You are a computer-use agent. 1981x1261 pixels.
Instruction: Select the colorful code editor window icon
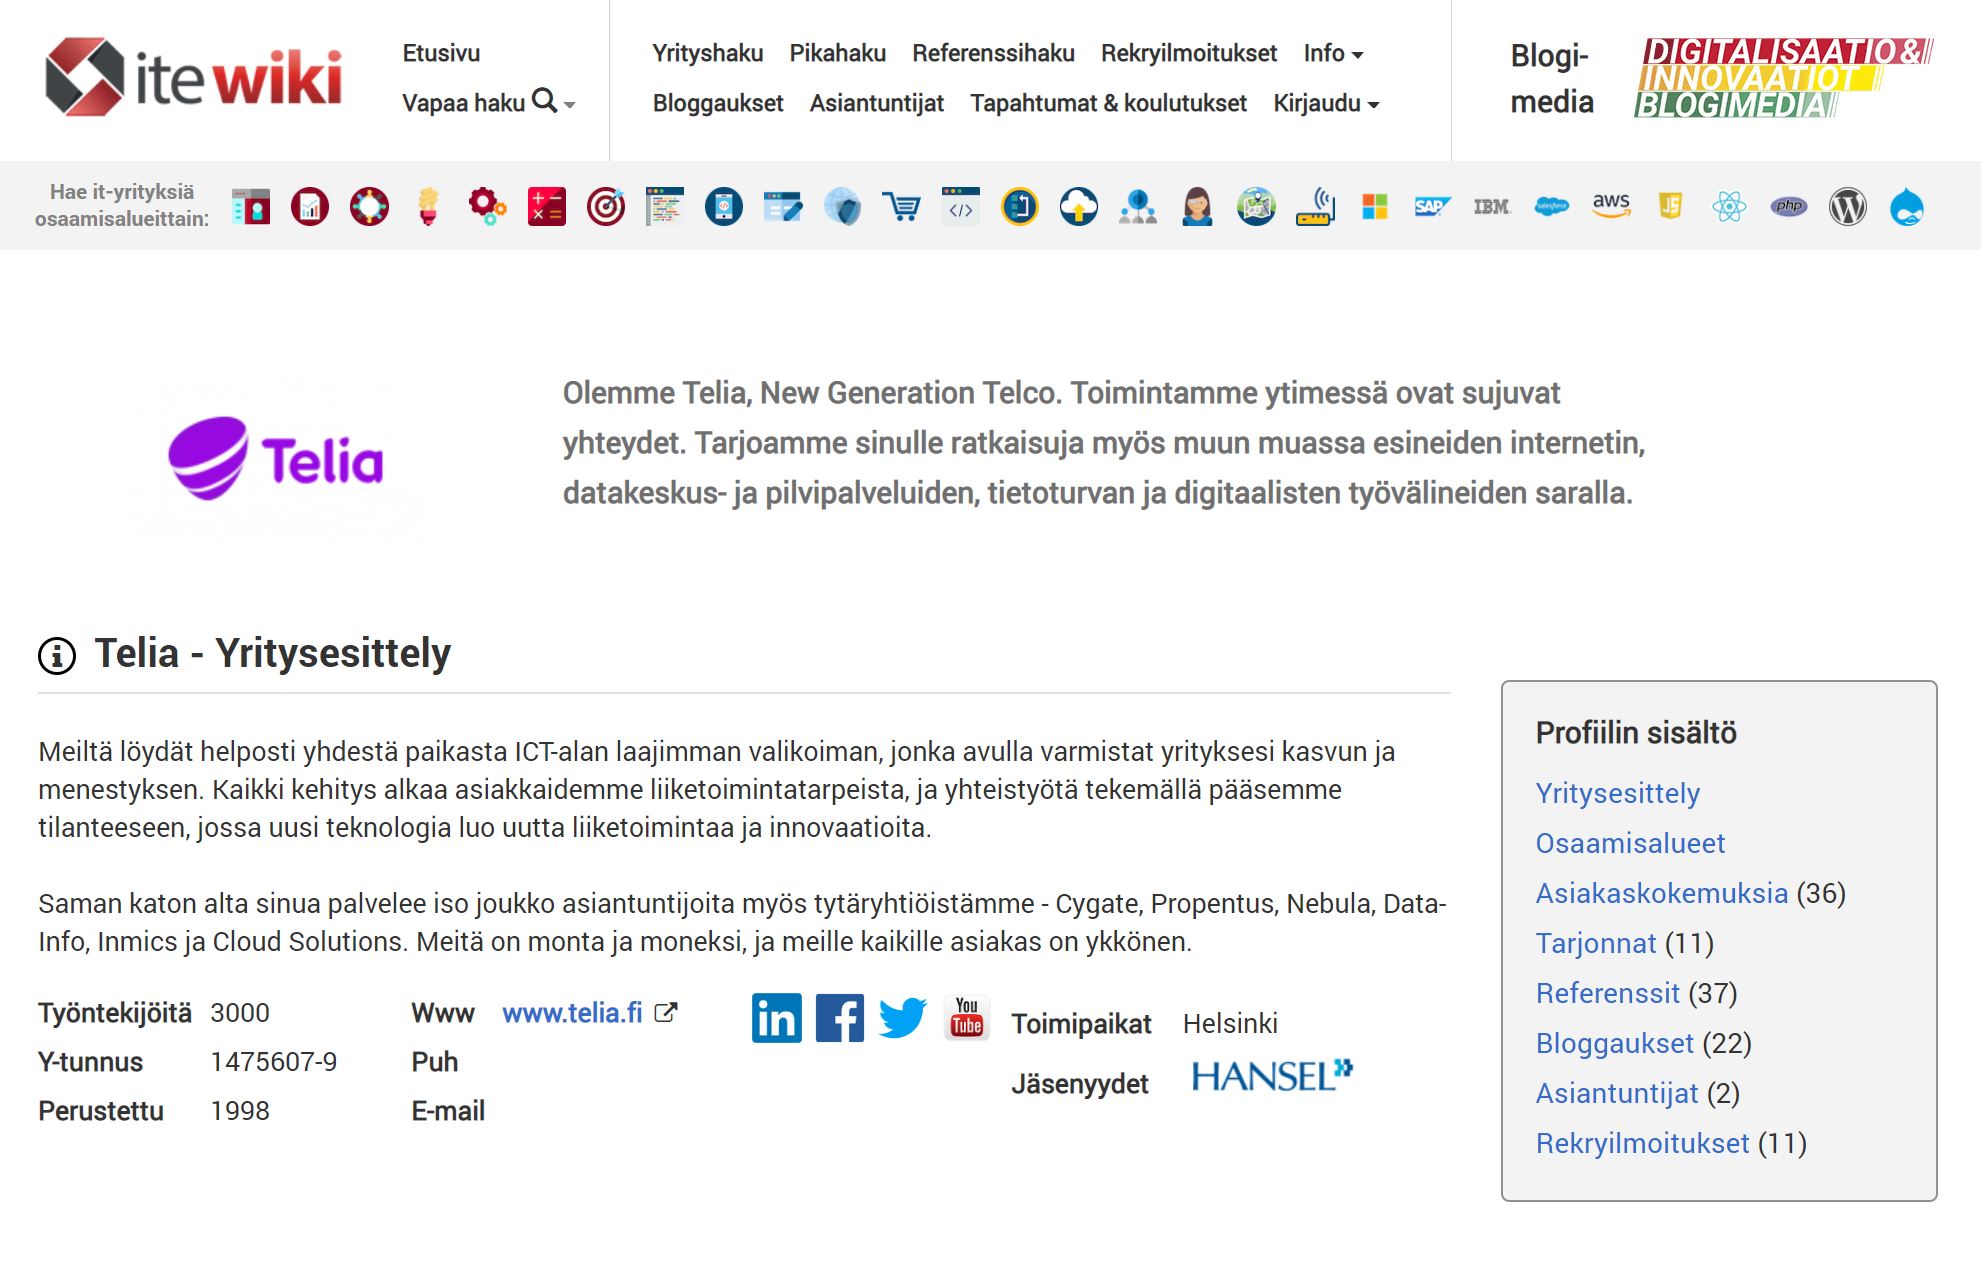(665, 207)
